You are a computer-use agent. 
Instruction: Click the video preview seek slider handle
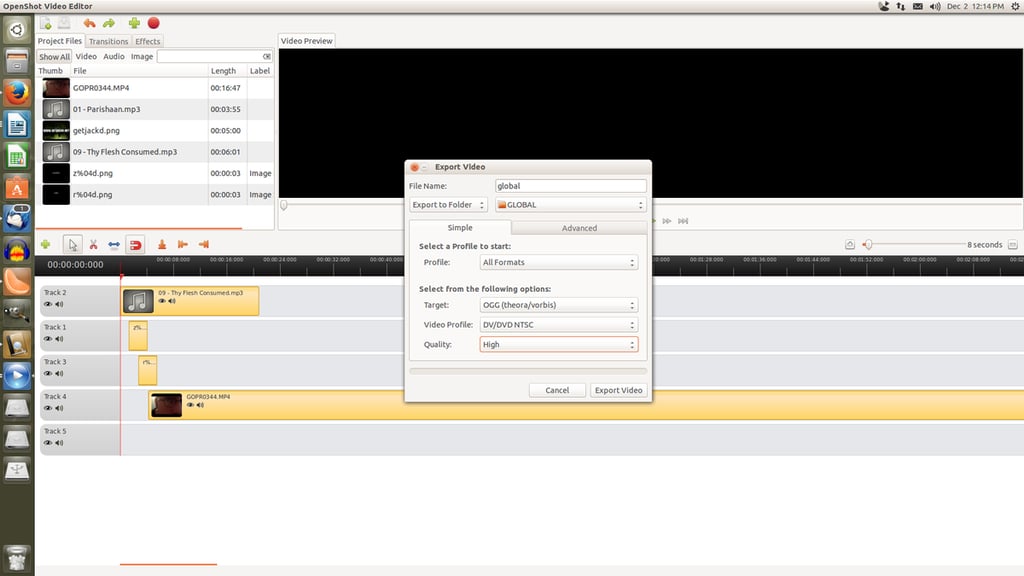[284, 205]
